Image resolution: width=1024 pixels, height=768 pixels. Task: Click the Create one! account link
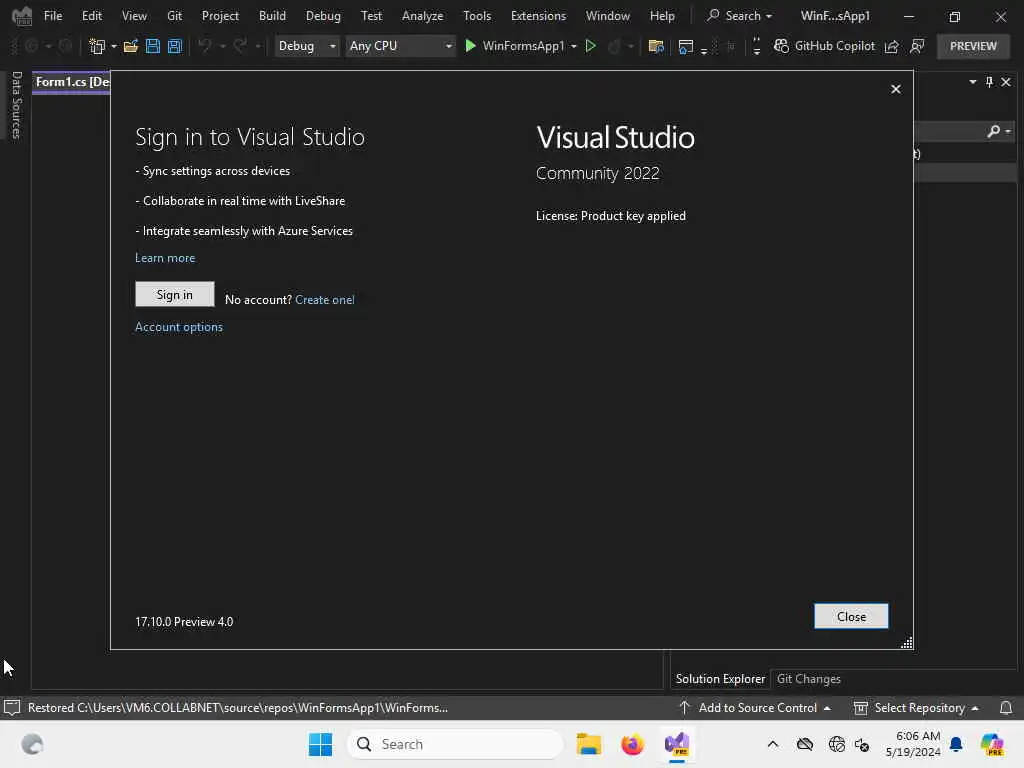[325, 300]
